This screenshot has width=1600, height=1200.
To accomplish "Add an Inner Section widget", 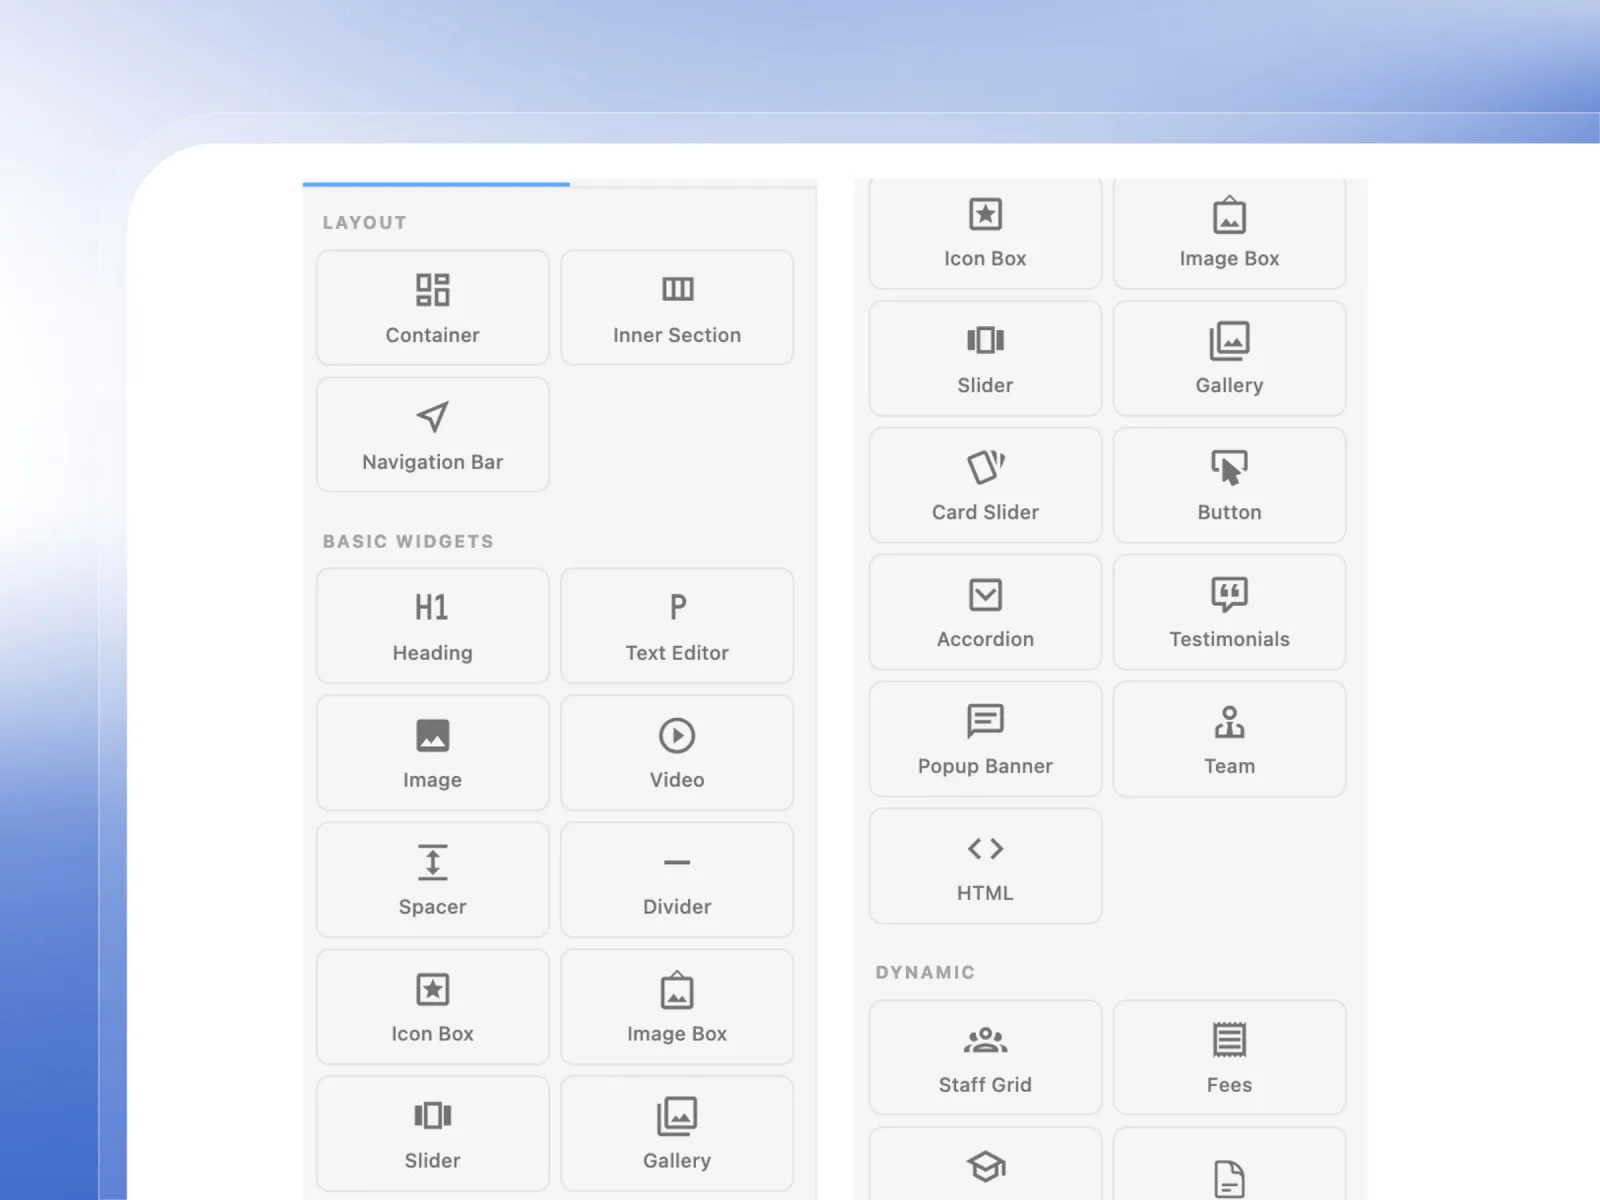I will tap(677, 307).
